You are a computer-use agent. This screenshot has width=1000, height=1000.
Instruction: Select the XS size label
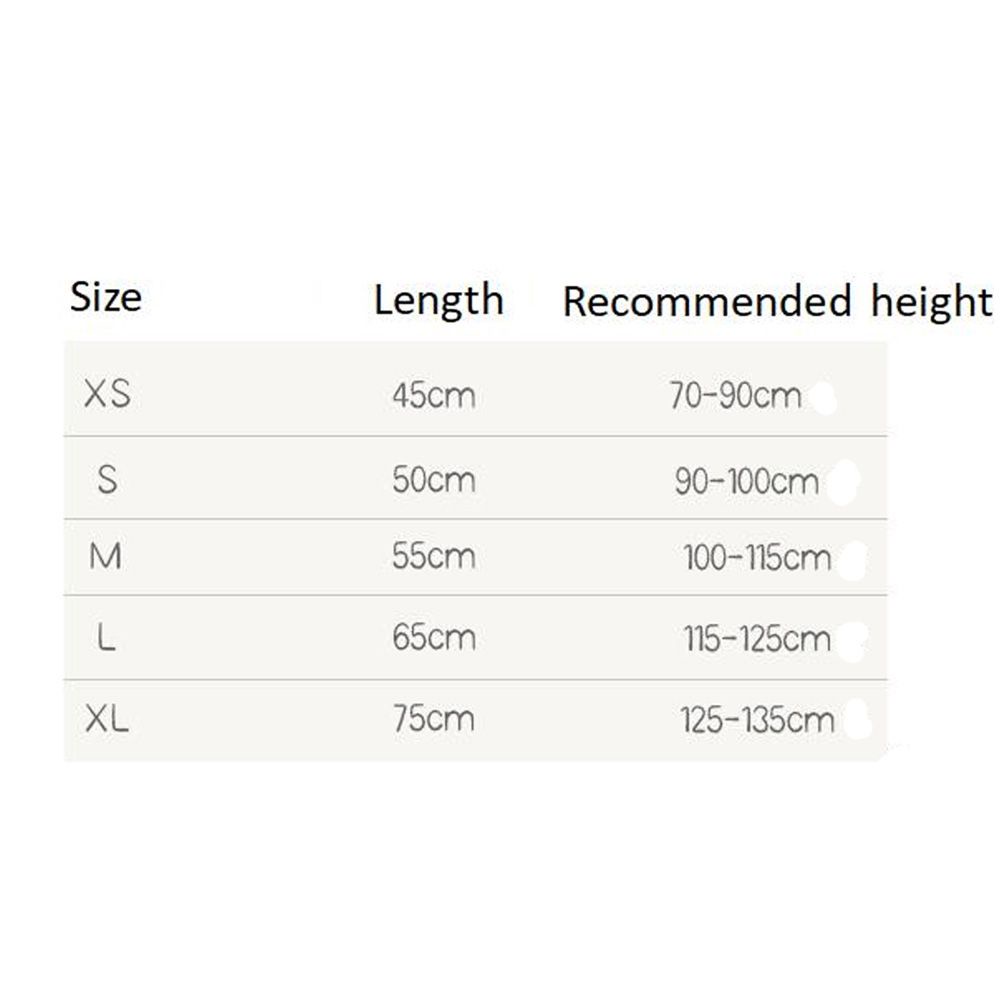[108, 396]
